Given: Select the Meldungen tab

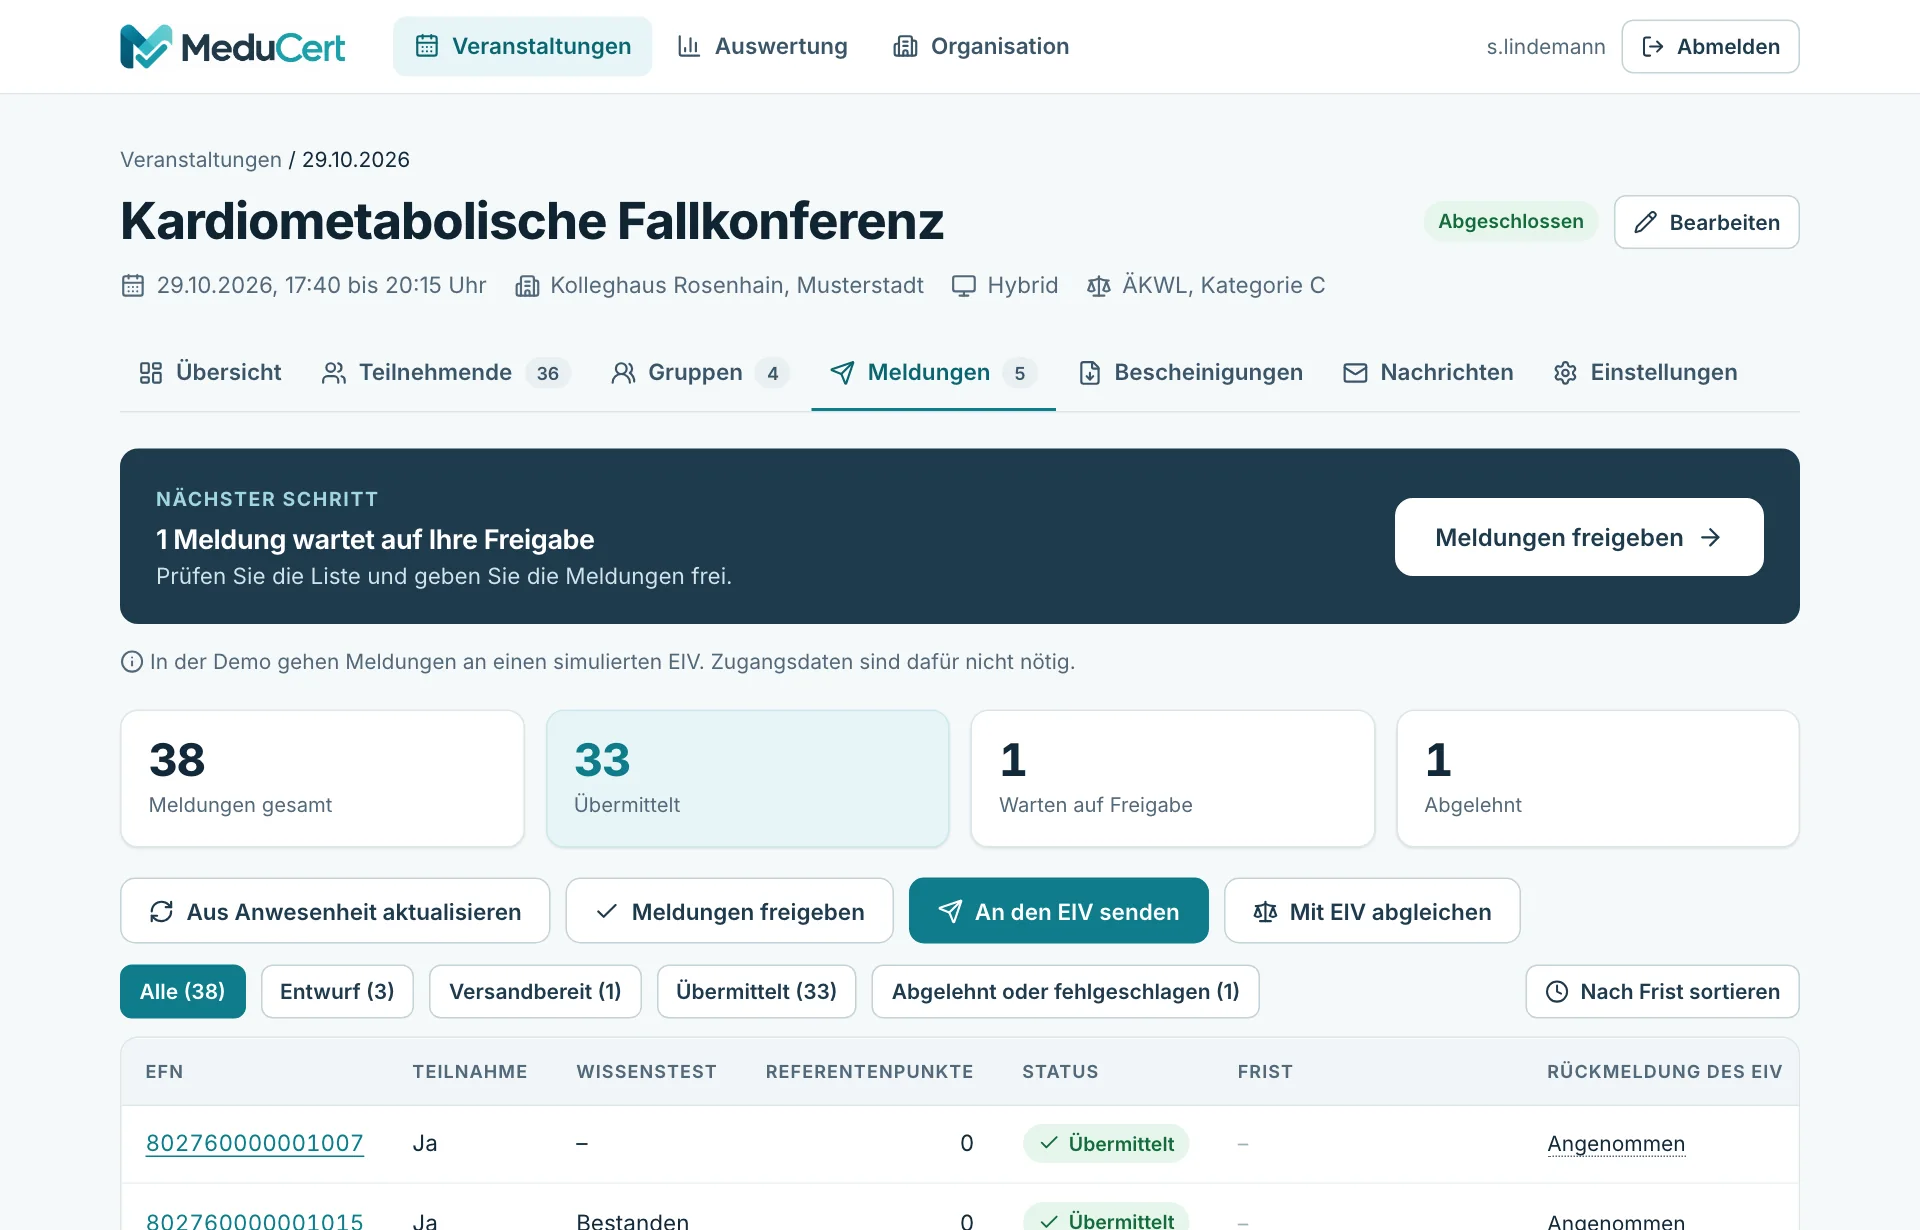Looking at the screenshot, I should click(933, 373).
